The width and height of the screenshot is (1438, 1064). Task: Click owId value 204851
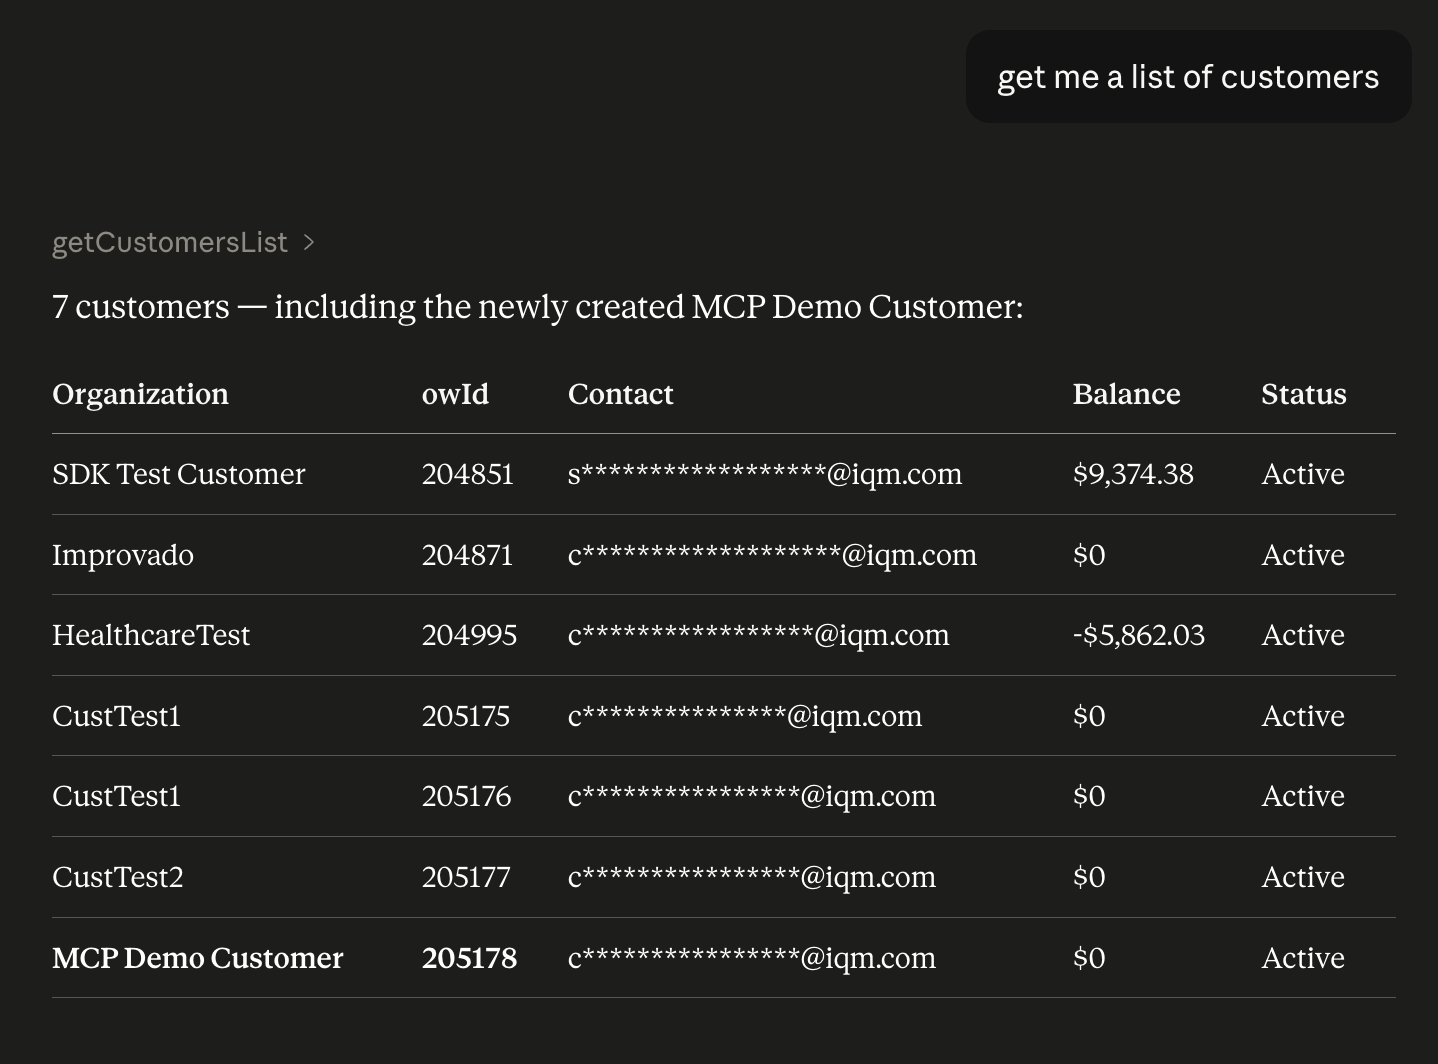pyautogui.click(x=468, y=474)
